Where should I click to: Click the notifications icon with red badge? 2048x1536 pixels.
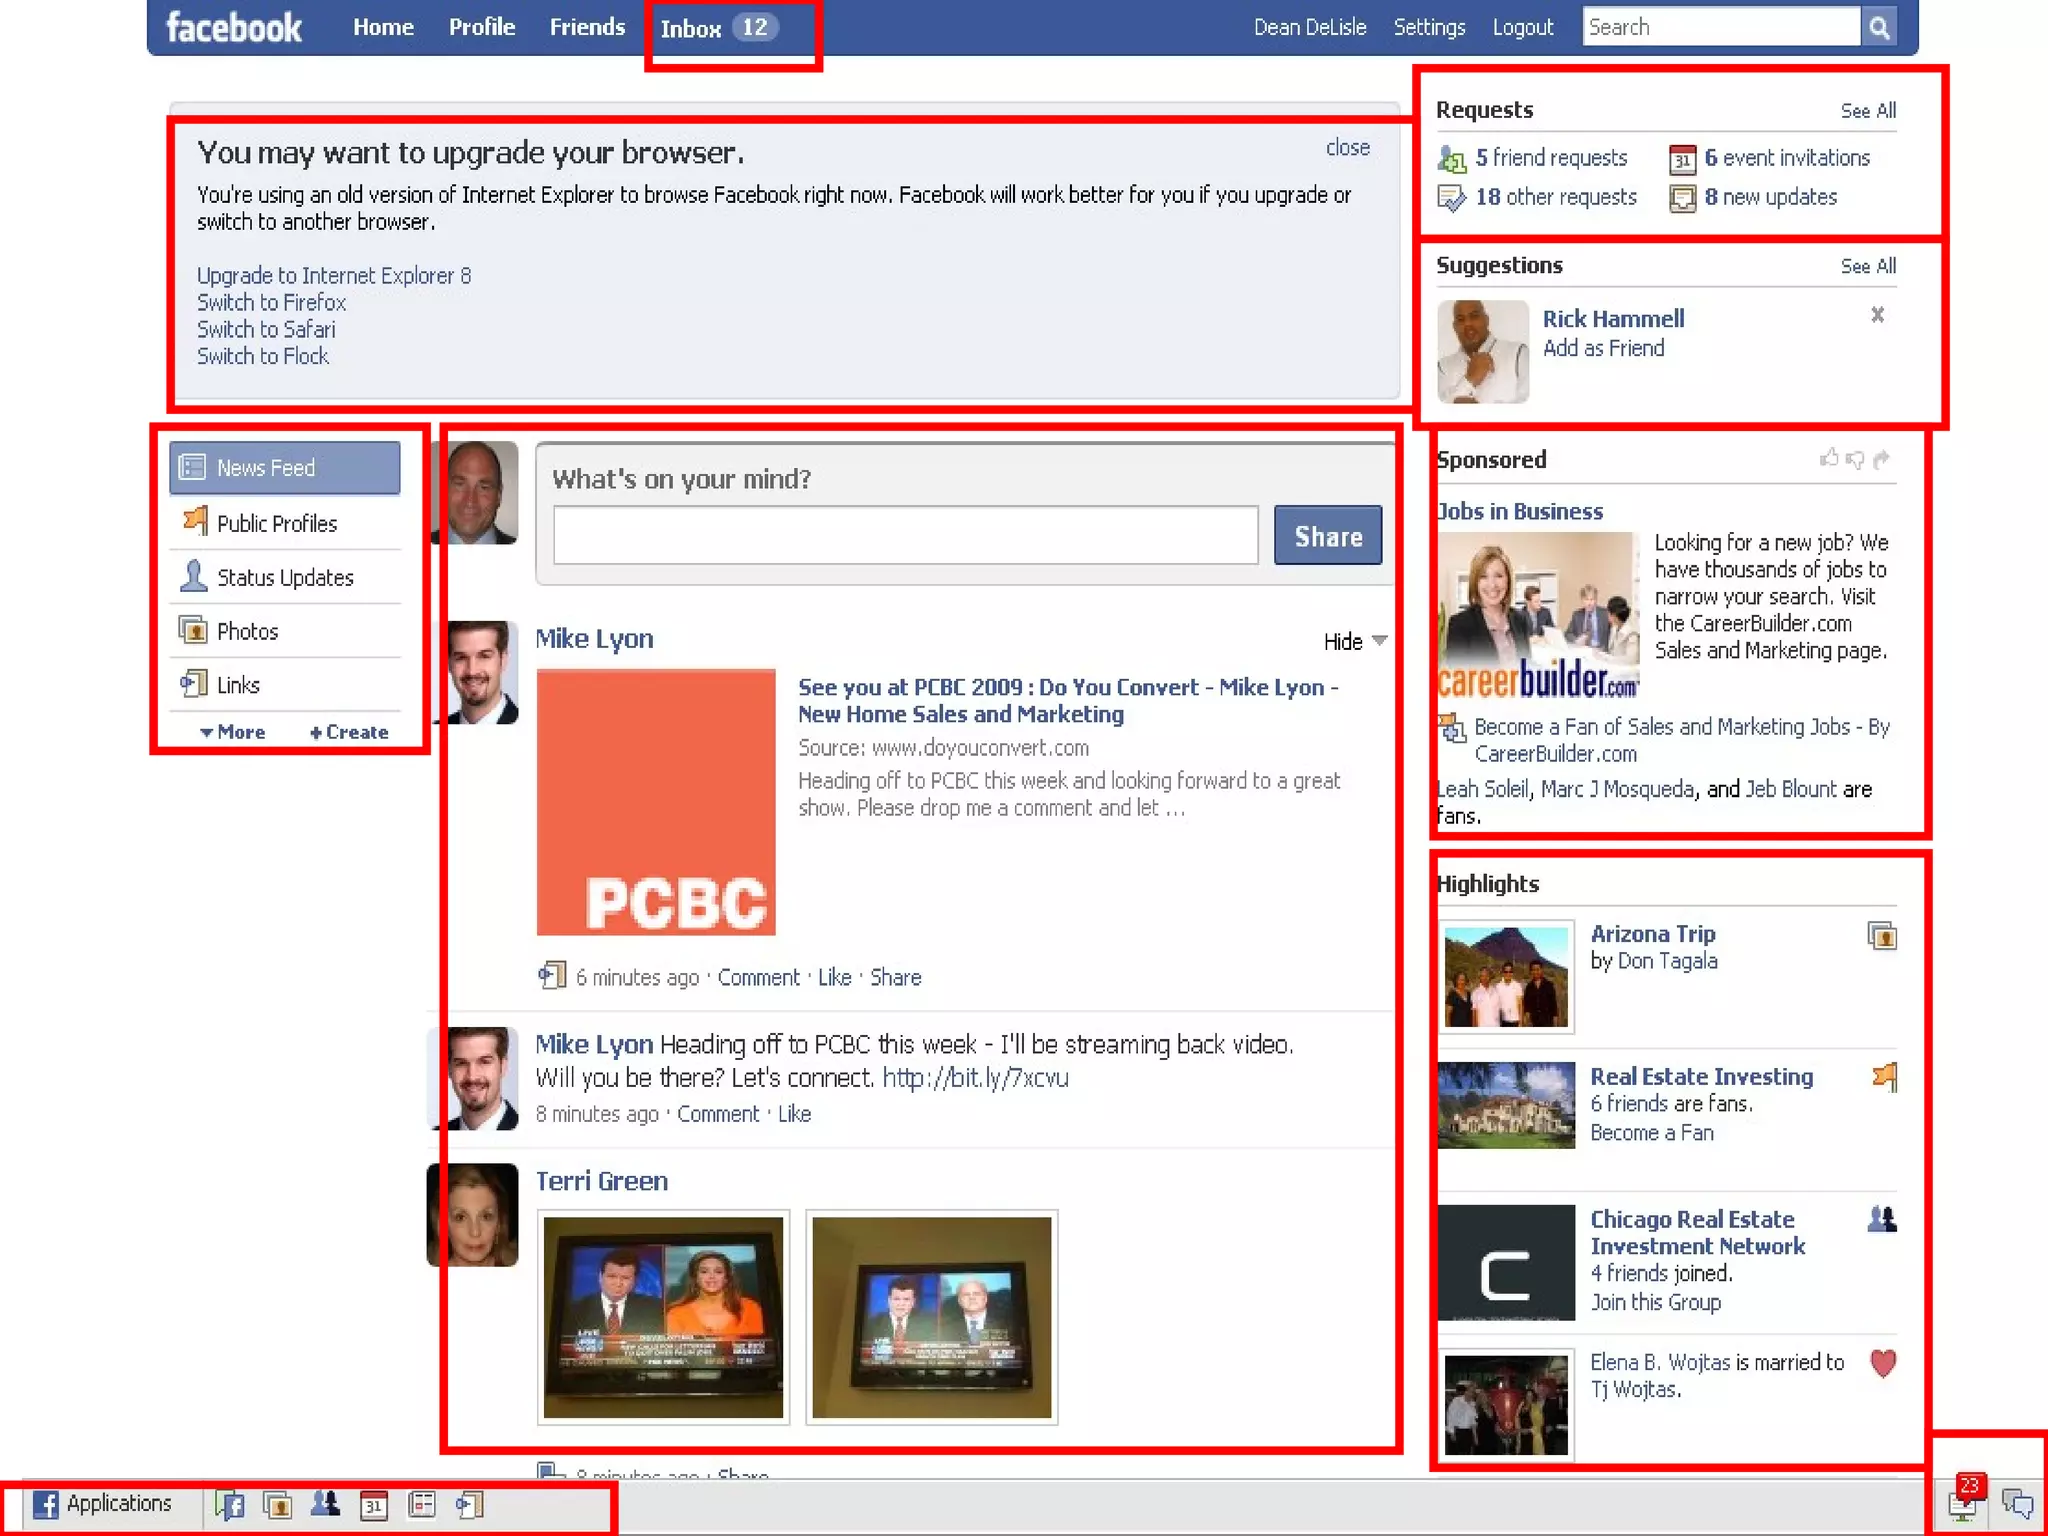1963,1501
